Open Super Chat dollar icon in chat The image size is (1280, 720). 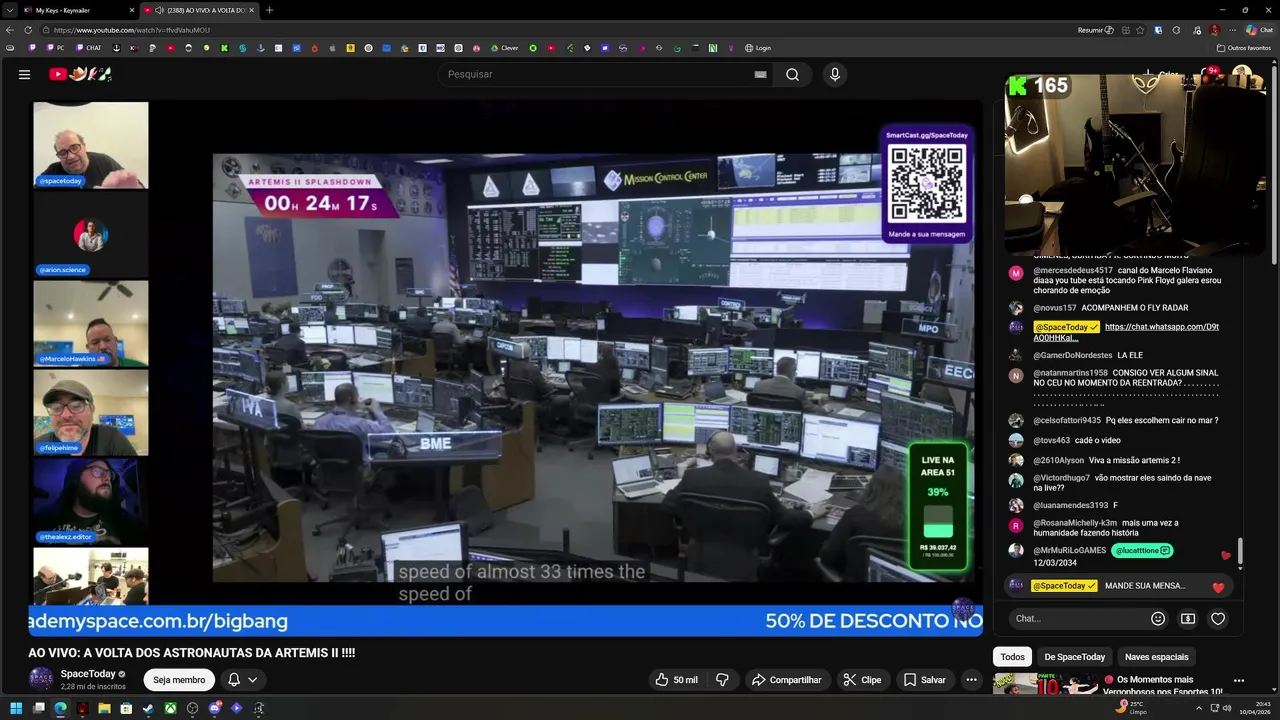pyautogui.click(x=1188, y=619)
